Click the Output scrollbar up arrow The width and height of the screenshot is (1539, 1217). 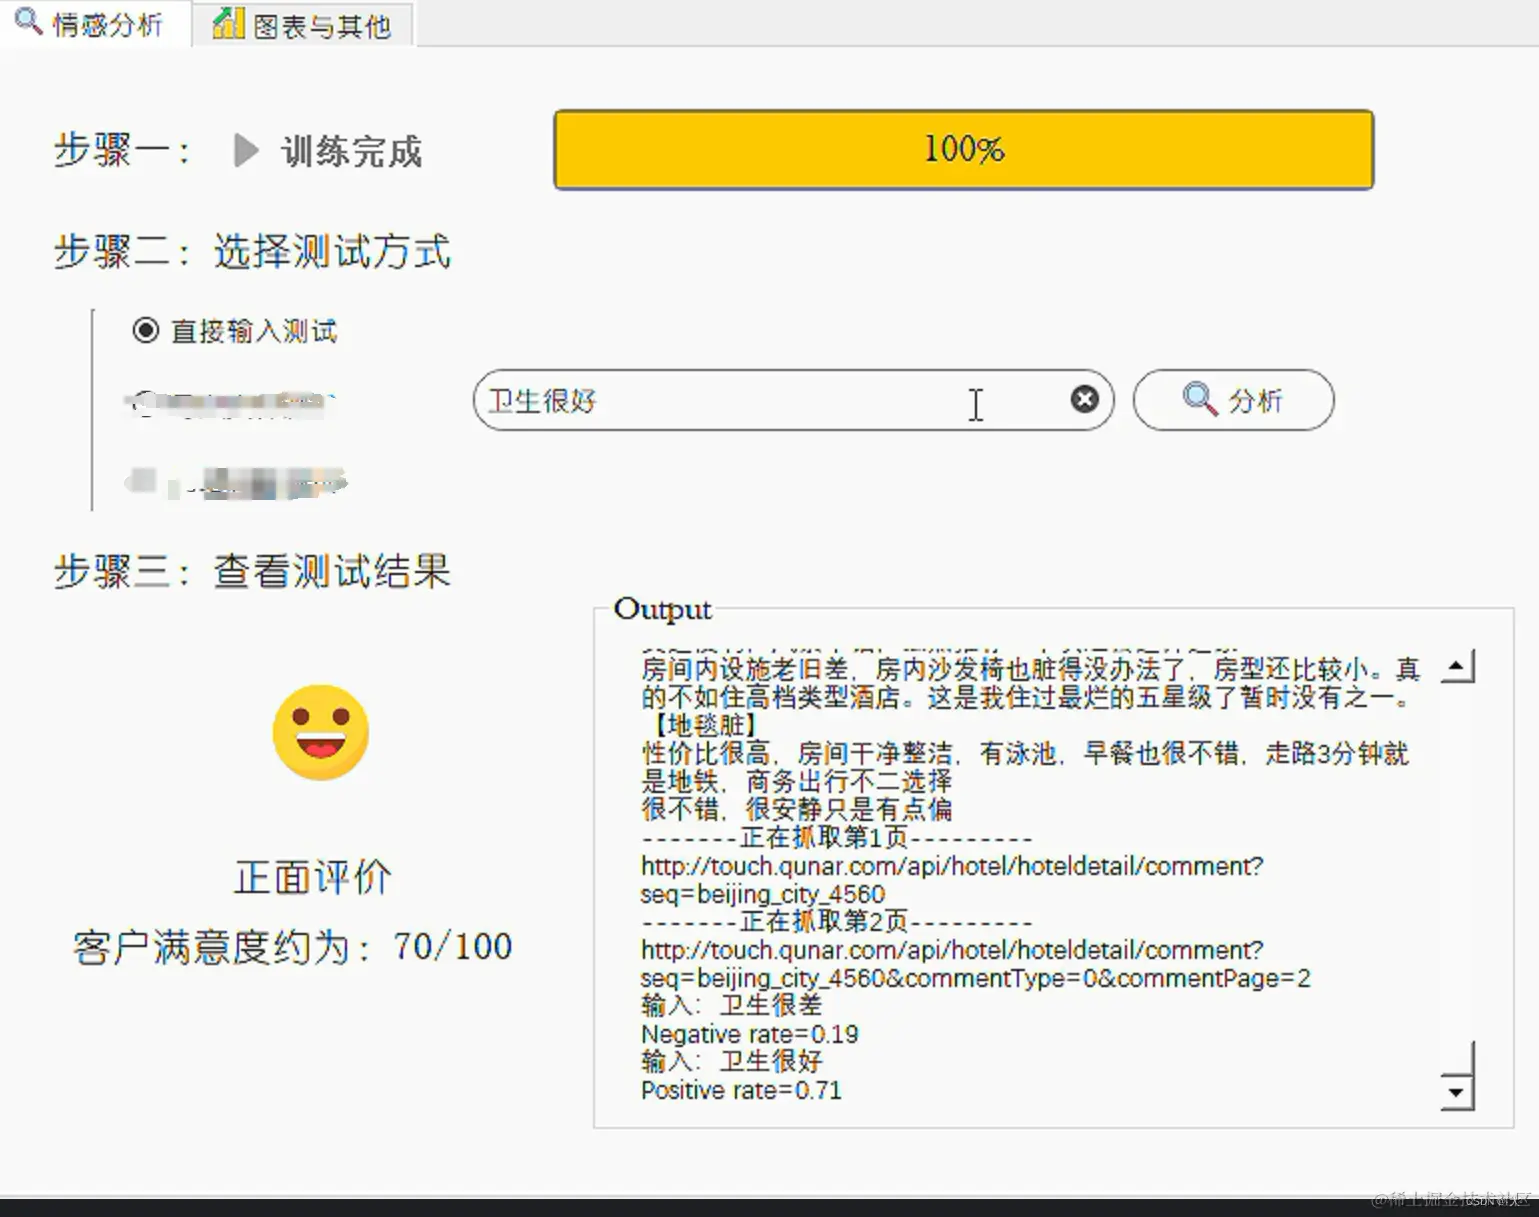[x=1457, y=666]
